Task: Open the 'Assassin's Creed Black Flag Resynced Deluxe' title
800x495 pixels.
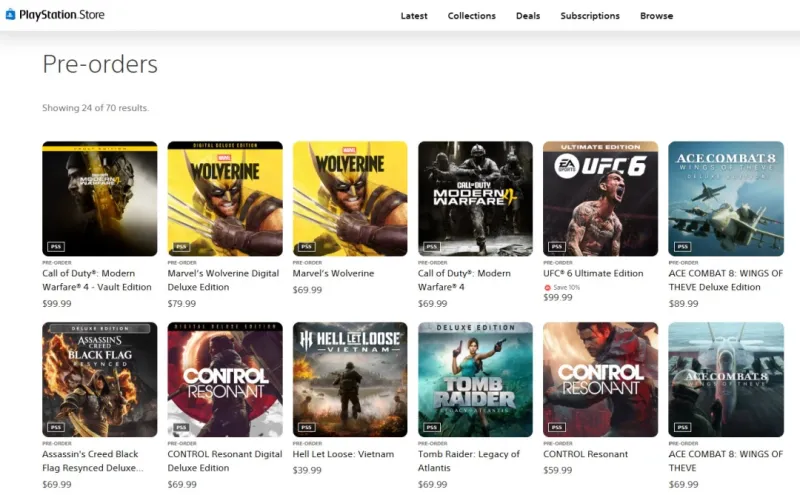Action: (x=93, y=461)
